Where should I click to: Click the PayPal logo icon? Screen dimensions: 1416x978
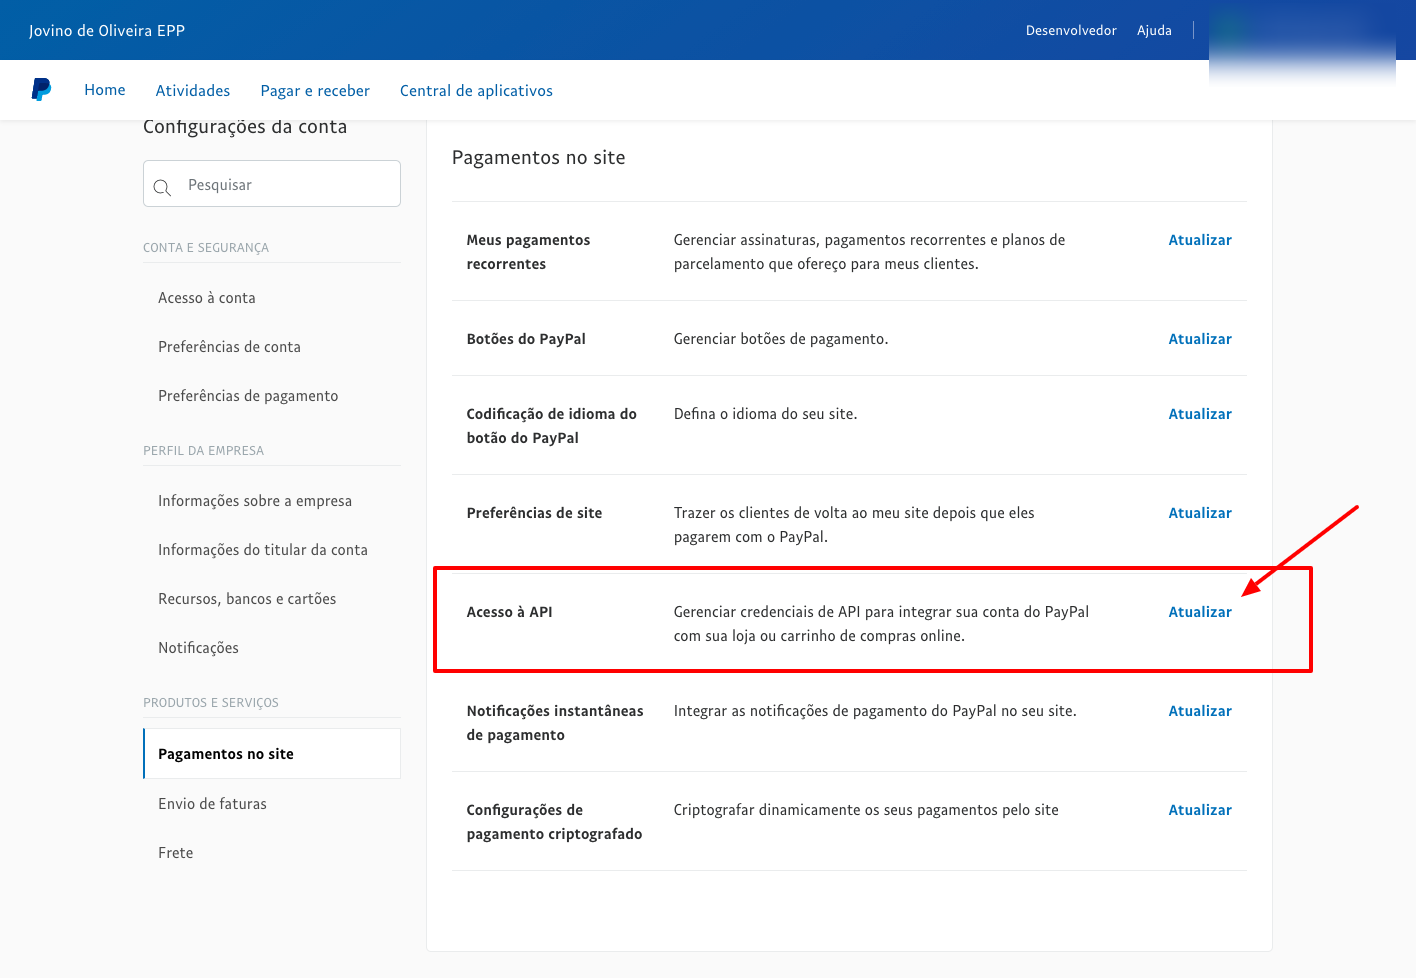[41, 90]
